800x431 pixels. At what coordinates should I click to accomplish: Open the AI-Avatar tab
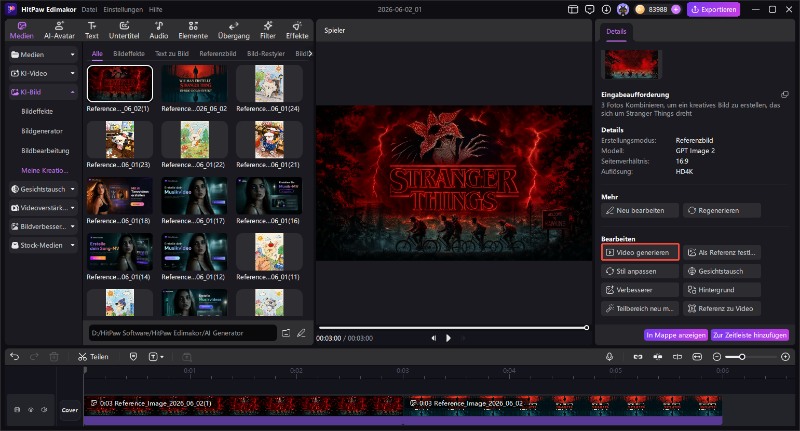point(59,31)
